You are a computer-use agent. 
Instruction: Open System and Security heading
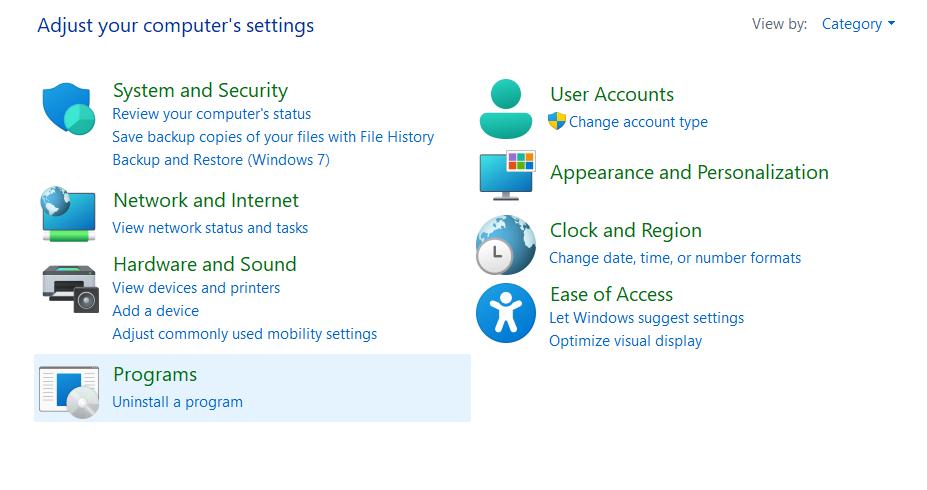(200, 90)
